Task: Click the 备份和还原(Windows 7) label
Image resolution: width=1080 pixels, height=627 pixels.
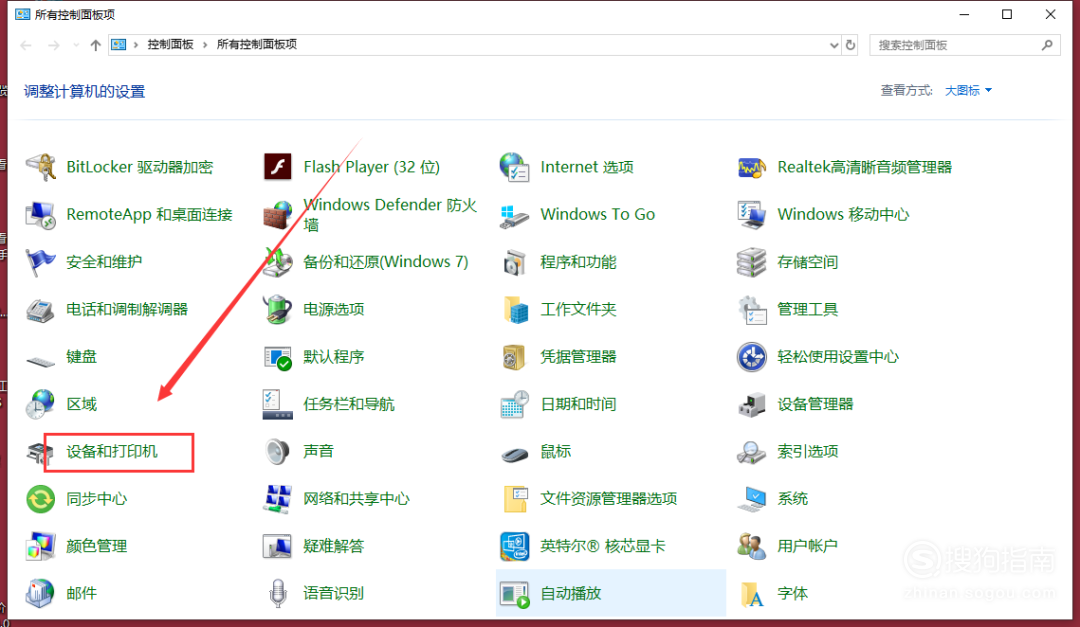Action: coord(386,262)
